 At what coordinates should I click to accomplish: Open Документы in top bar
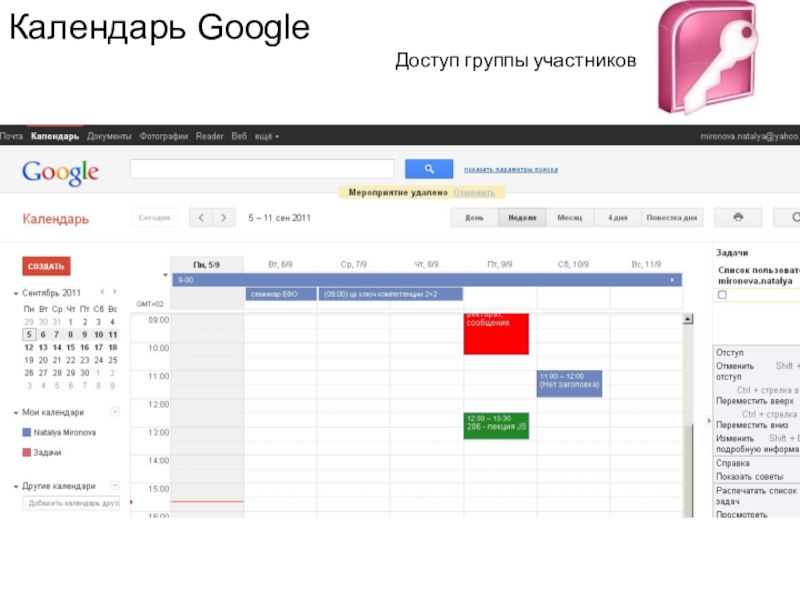109,136
